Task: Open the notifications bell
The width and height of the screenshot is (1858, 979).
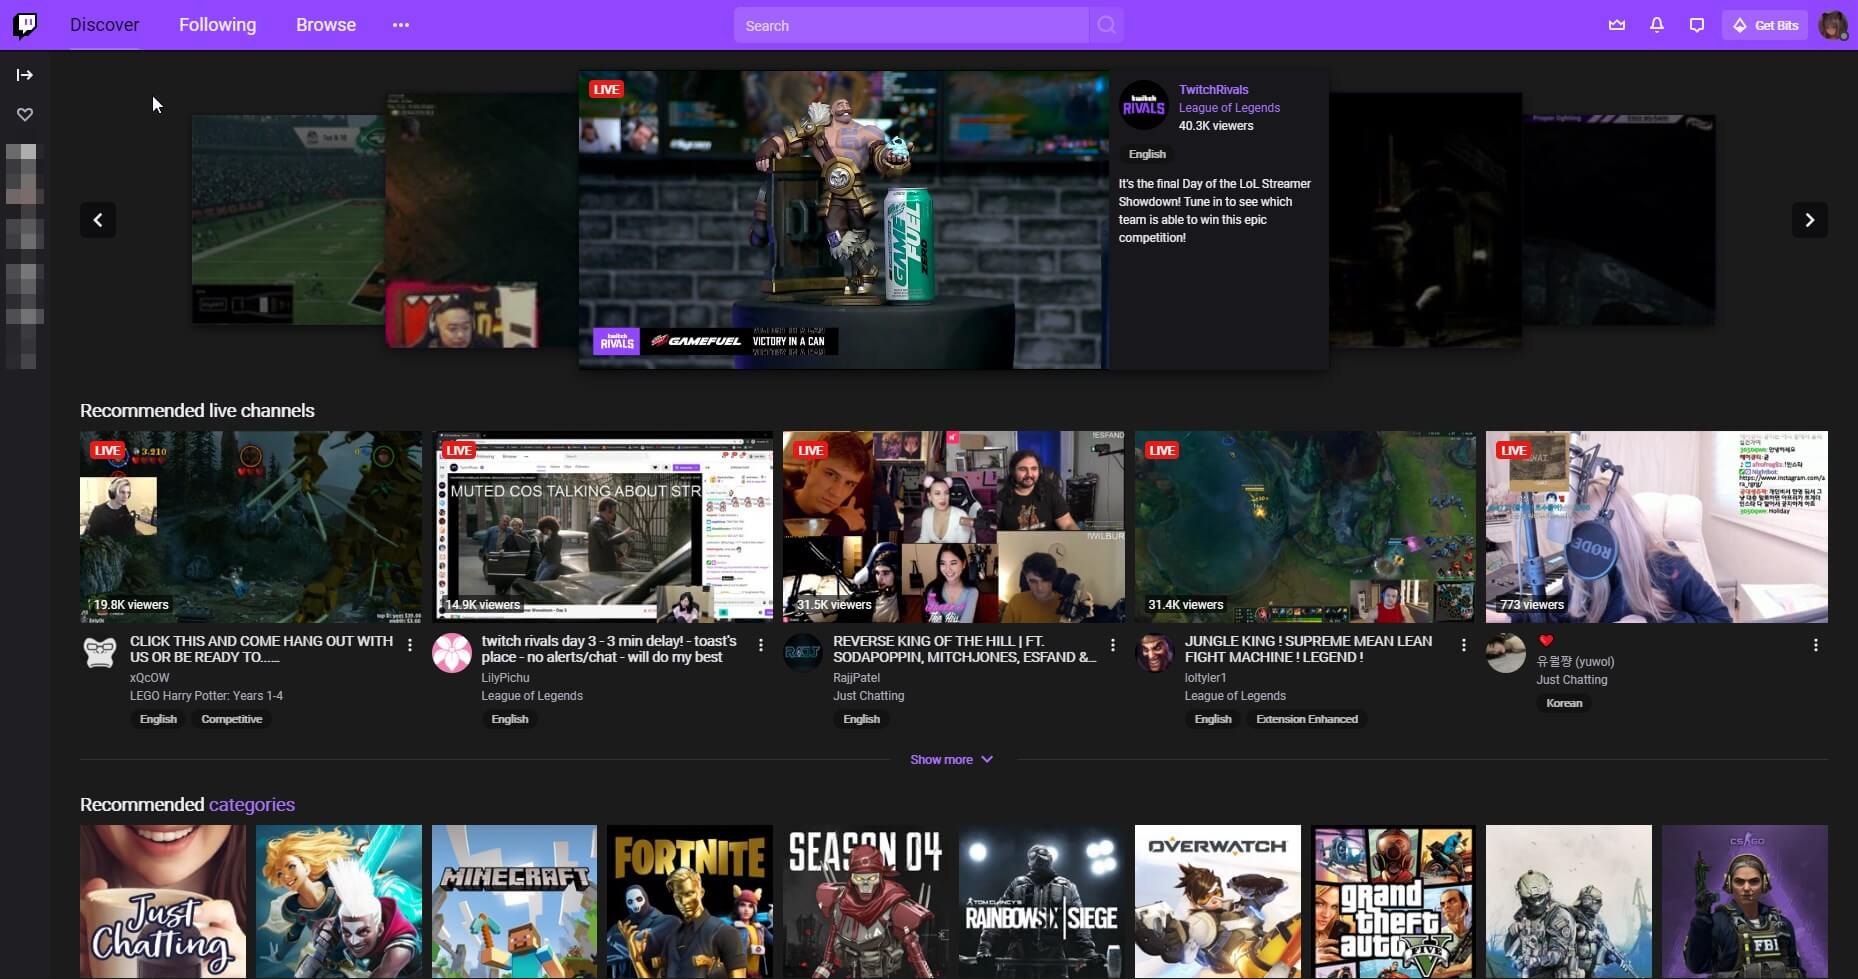Action: coord(1657,24)
